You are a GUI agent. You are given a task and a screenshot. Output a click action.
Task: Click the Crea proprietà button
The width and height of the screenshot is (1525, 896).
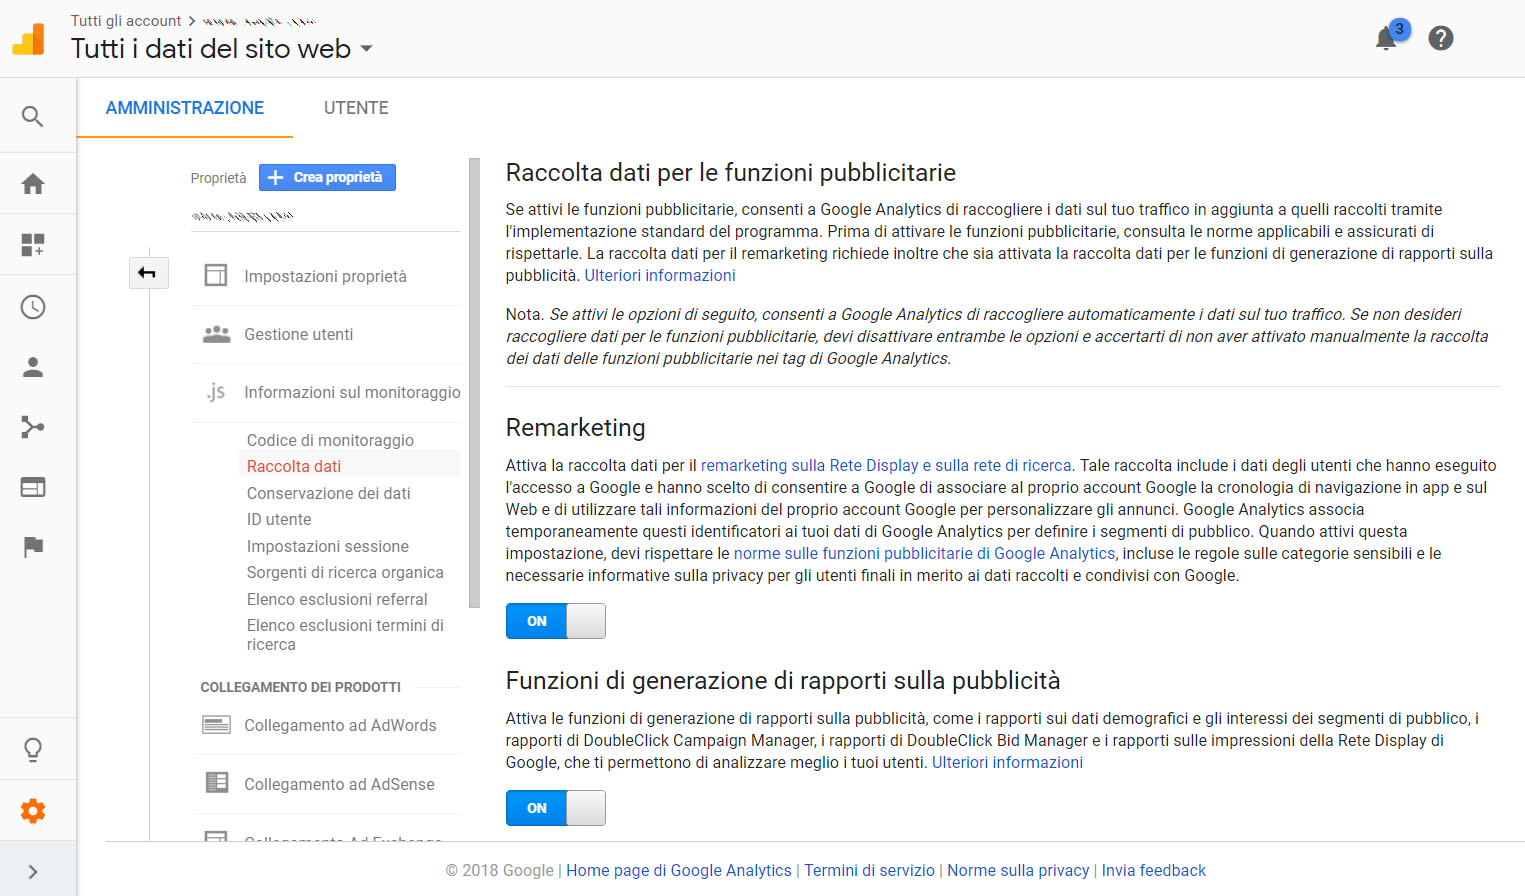327,177
